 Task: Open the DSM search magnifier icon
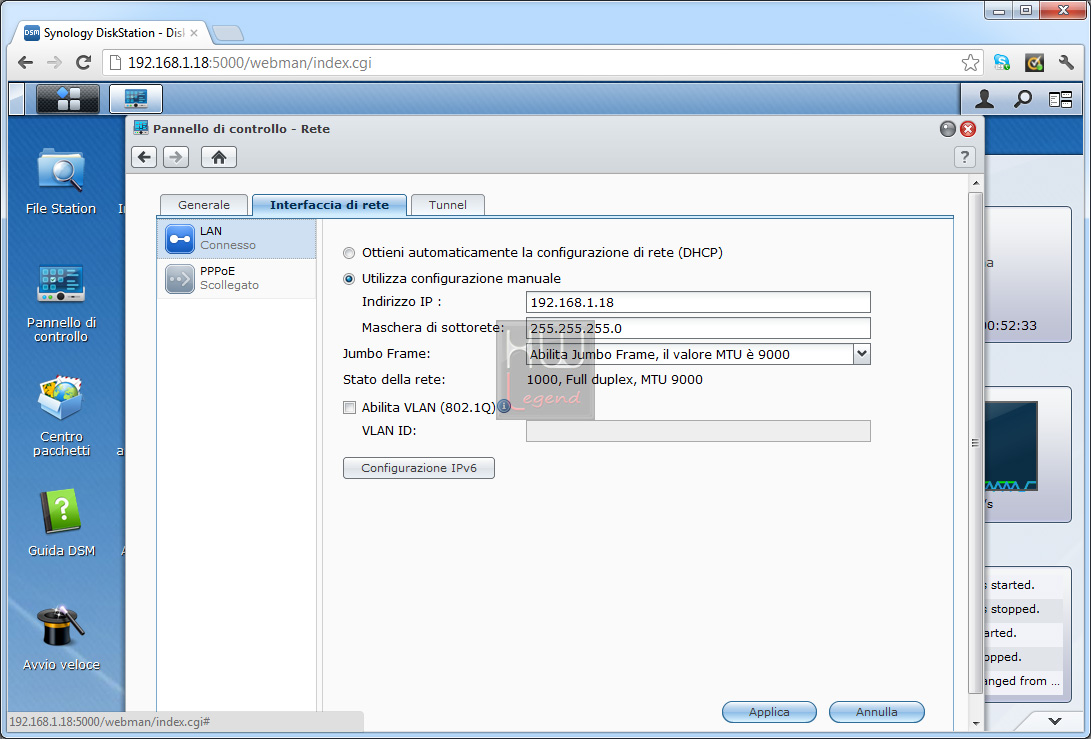1022,99
